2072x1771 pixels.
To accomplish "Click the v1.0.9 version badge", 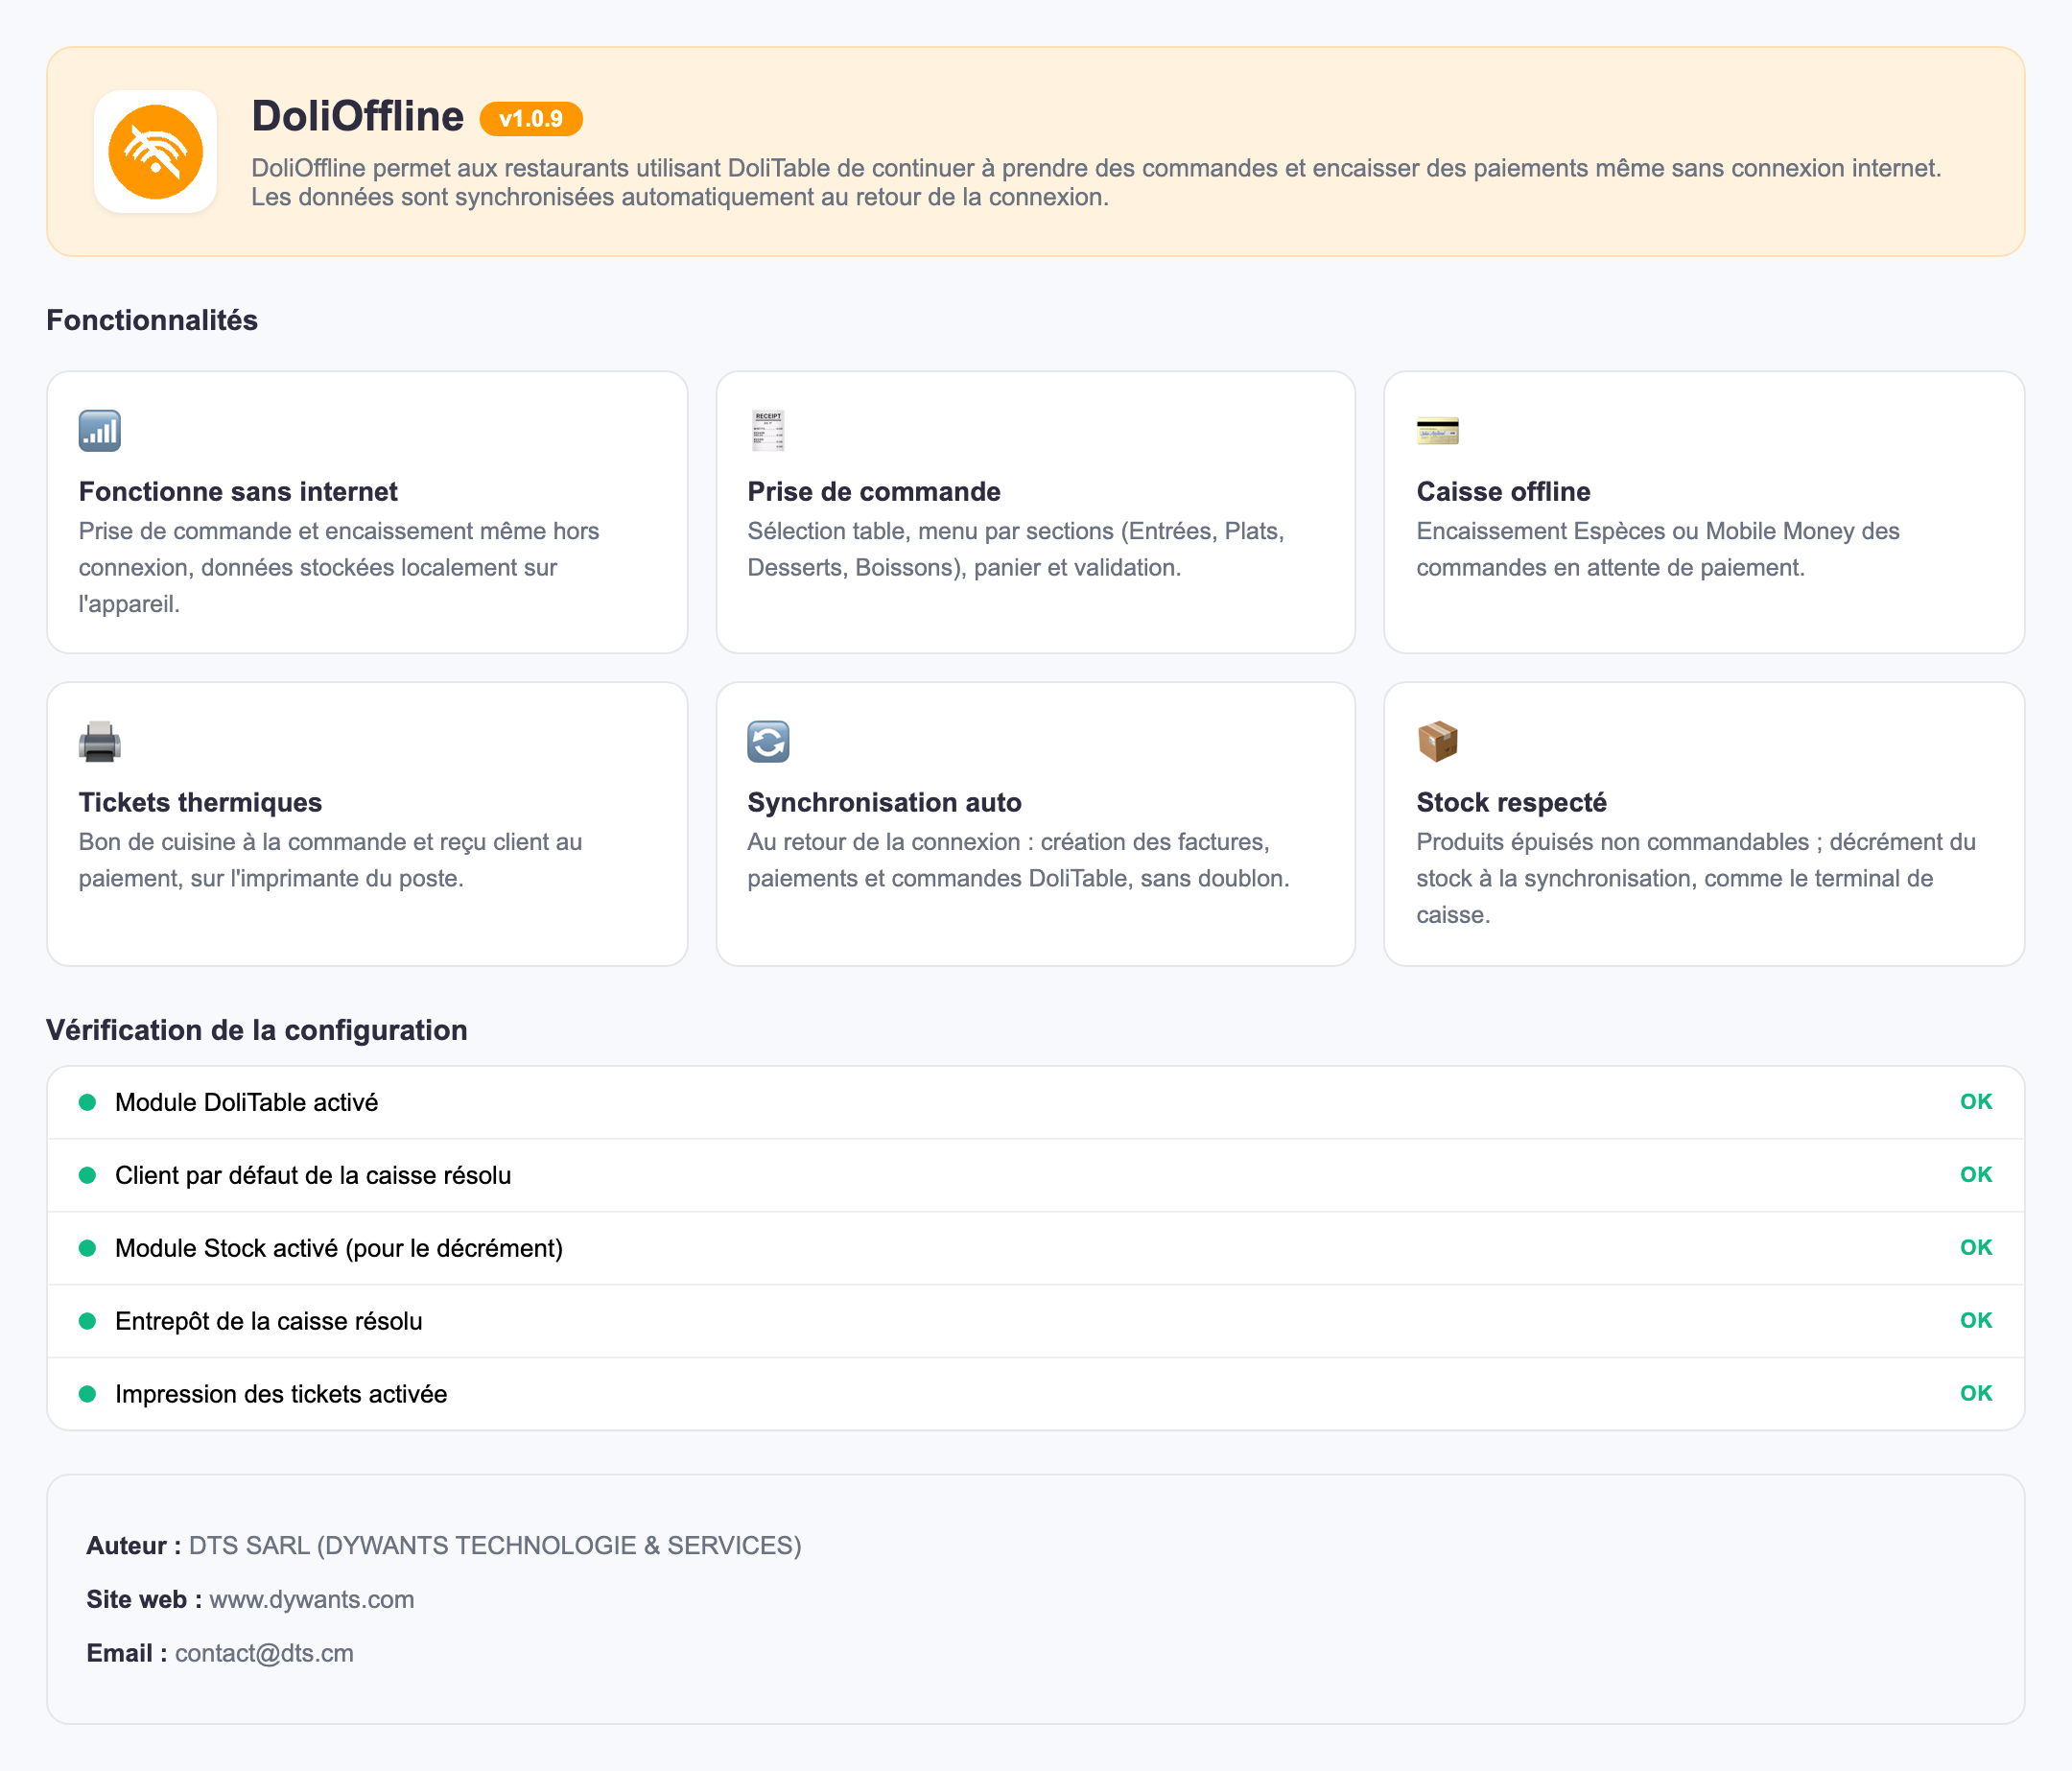I will coord(531,119).
